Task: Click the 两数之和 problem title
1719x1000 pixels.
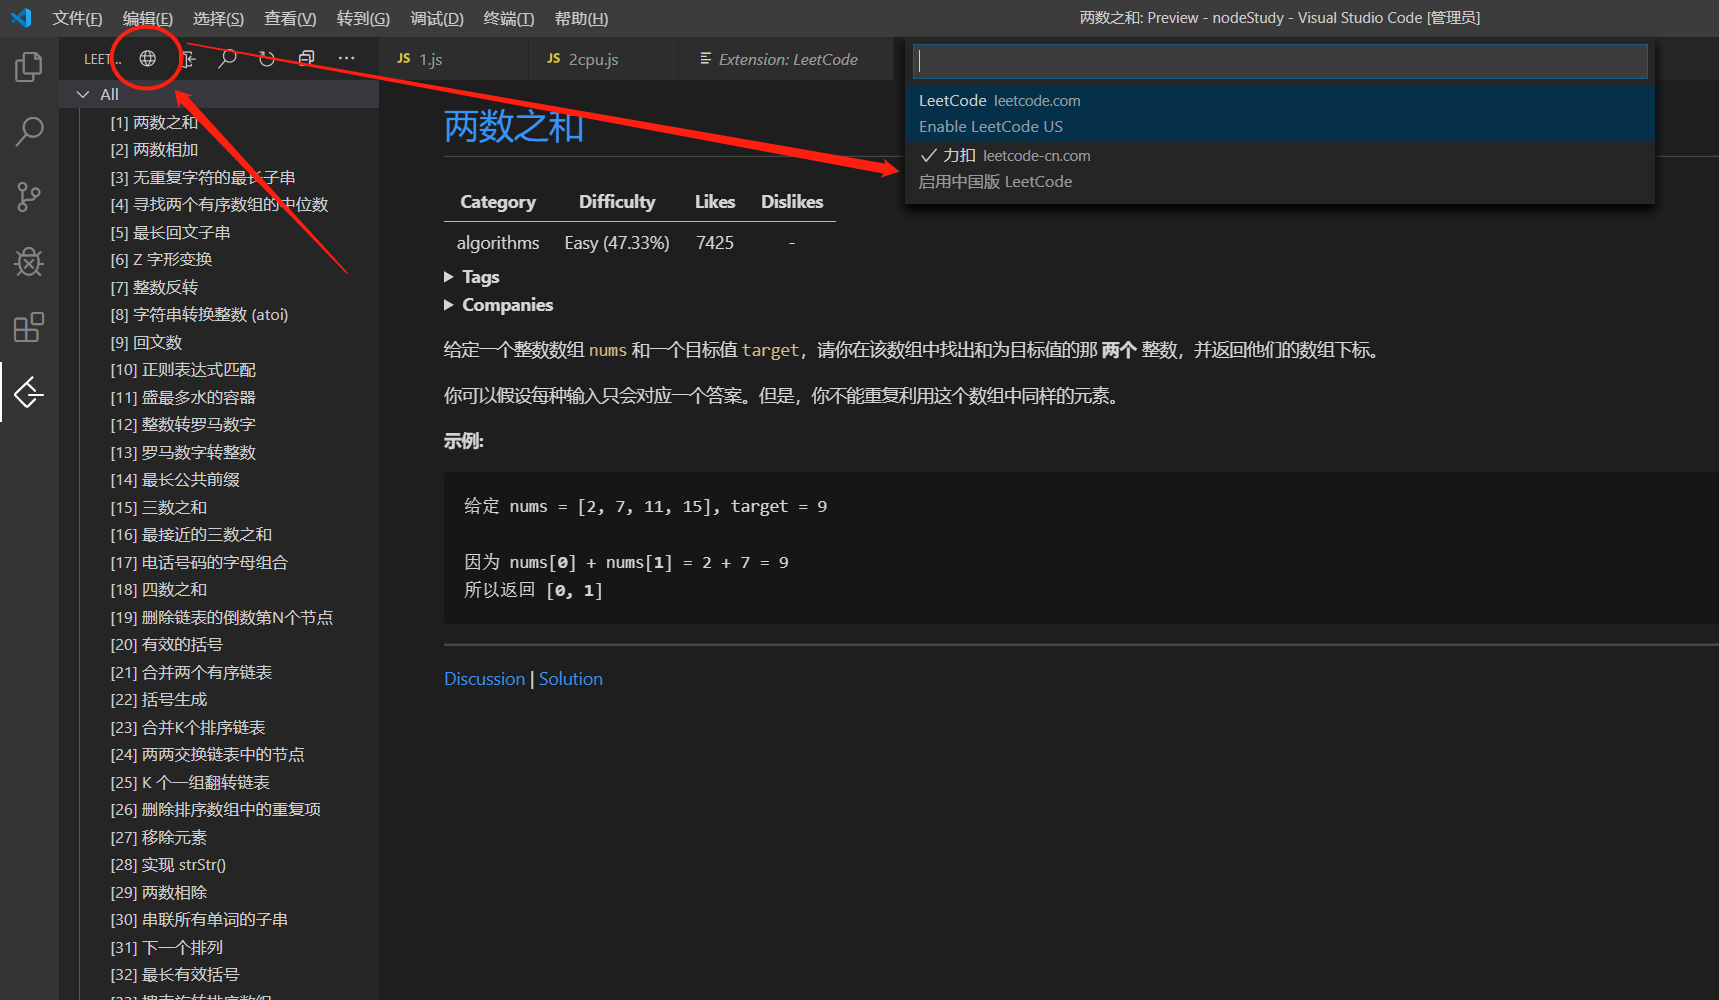Action: [514, 127]
